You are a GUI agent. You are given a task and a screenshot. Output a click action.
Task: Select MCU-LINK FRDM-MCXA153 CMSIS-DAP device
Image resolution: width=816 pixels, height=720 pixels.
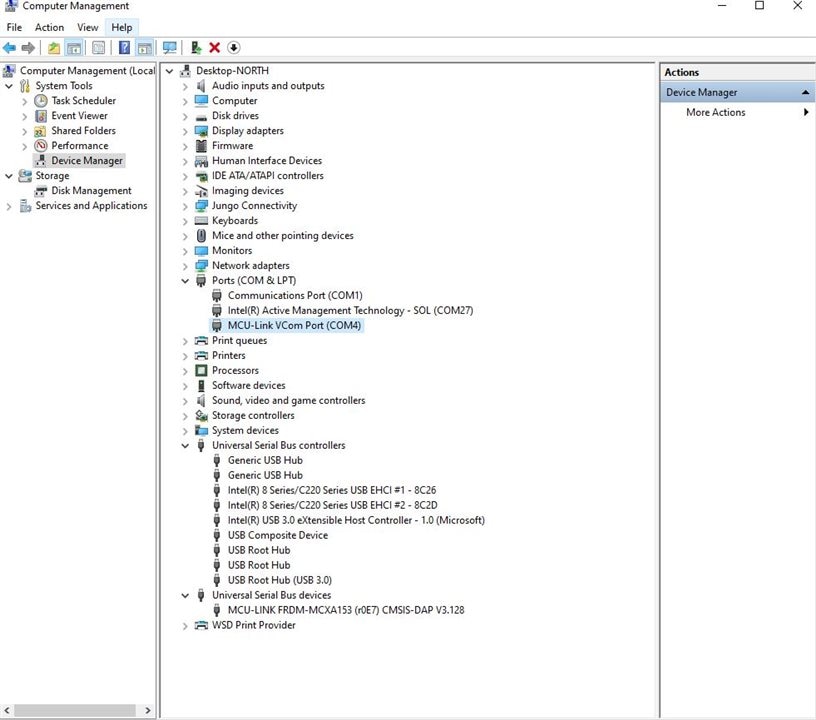(346, 610)
